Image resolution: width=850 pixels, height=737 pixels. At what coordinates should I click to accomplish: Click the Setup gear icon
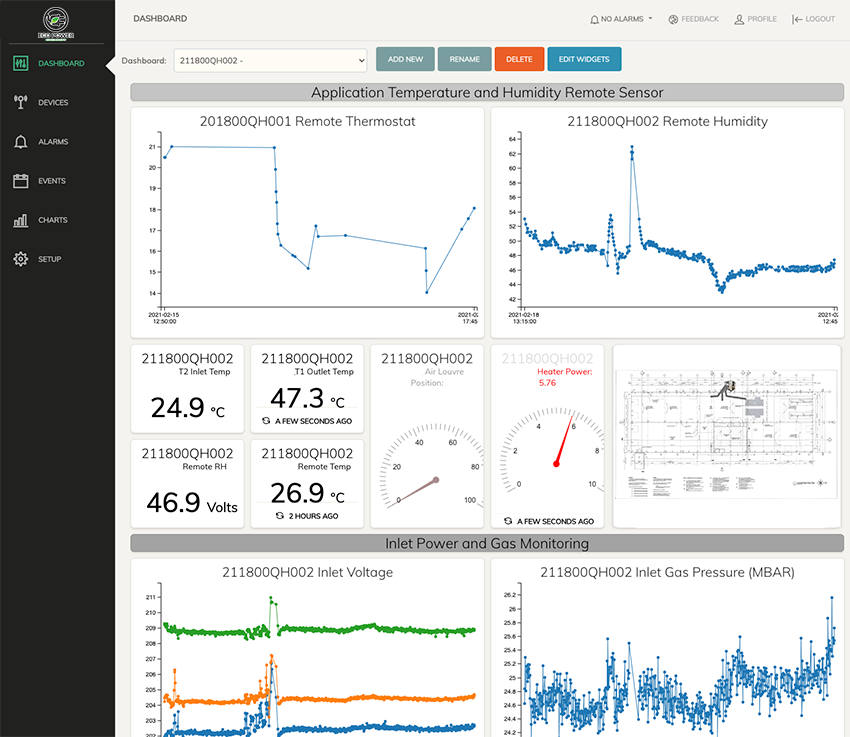coord(21,259)
